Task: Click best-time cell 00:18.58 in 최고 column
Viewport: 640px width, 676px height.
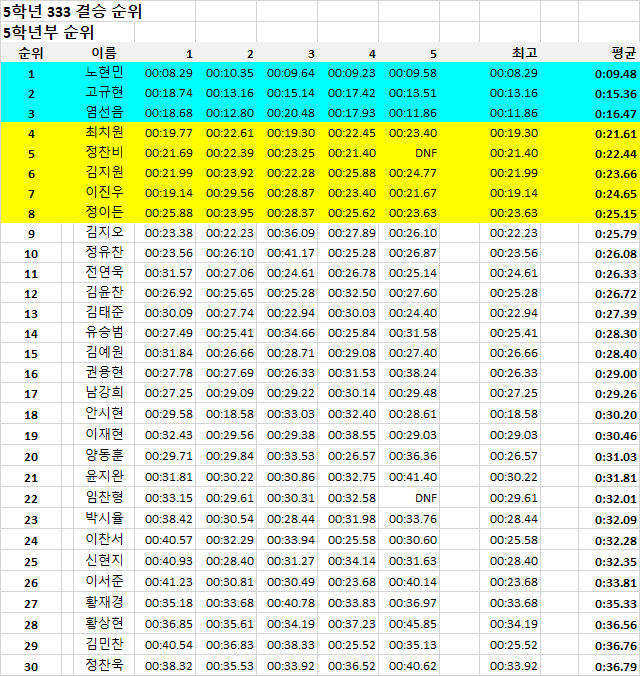Action: coord(514,414)
